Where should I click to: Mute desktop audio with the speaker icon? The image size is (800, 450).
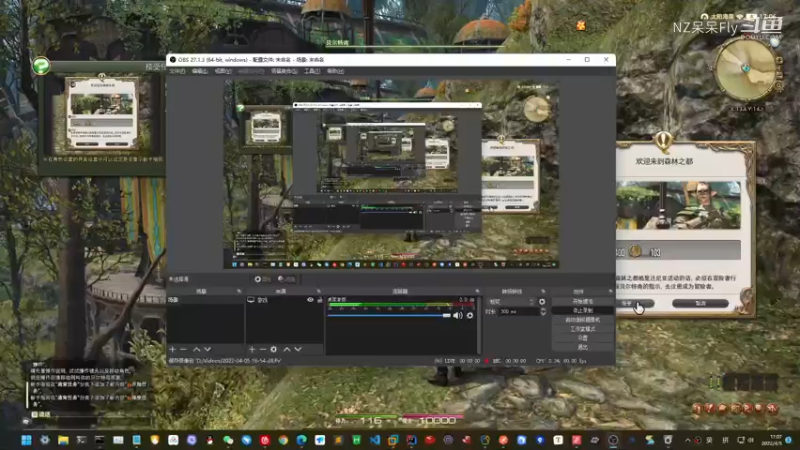(458, 316)
